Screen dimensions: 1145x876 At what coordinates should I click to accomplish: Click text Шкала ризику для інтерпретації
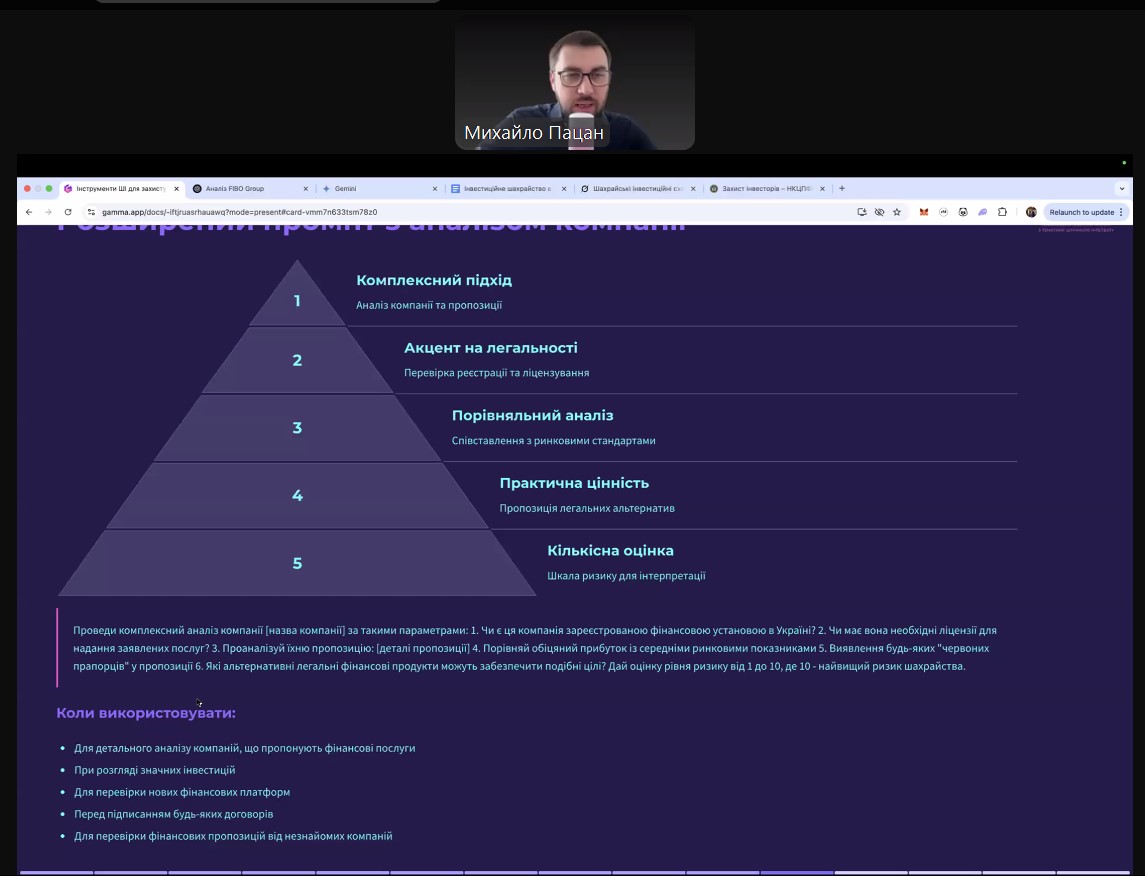click(627, 576)
